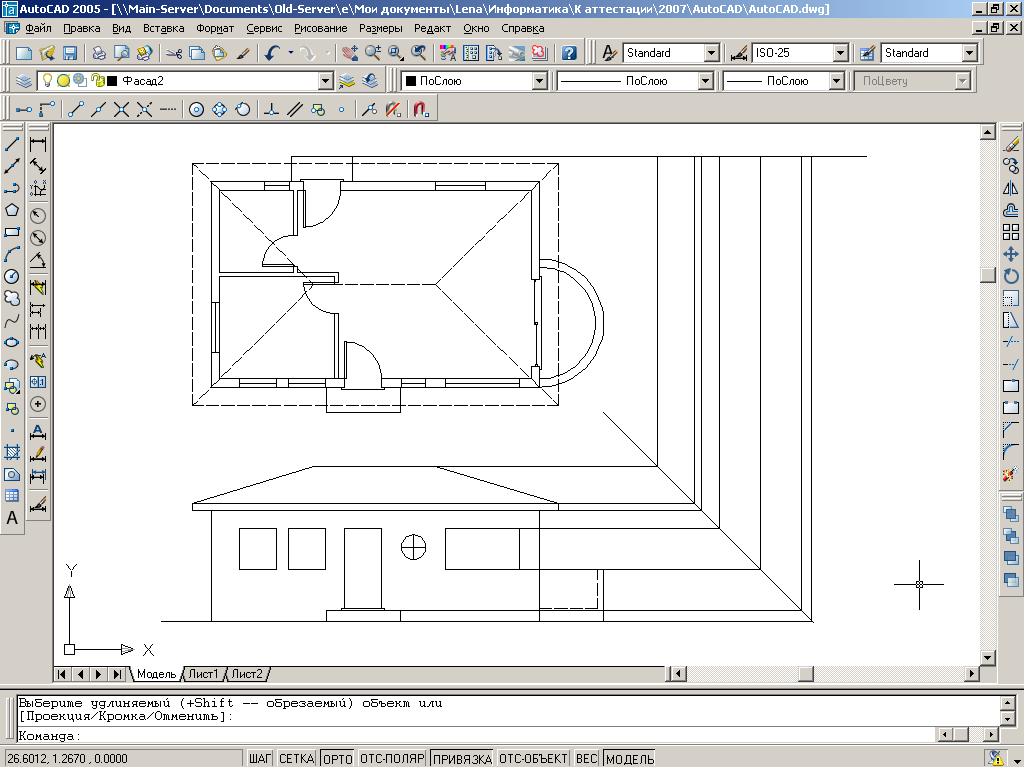This screenshot has width=1024, height=768.
Task: Select the Rotate modify tool
Action: [1011, 276]
